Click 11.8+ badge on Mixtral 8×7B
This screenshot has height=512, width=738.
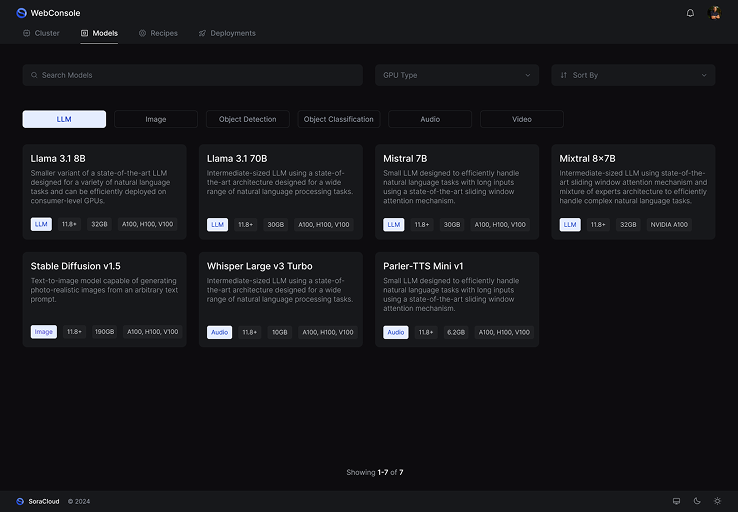tap(598, 224)
